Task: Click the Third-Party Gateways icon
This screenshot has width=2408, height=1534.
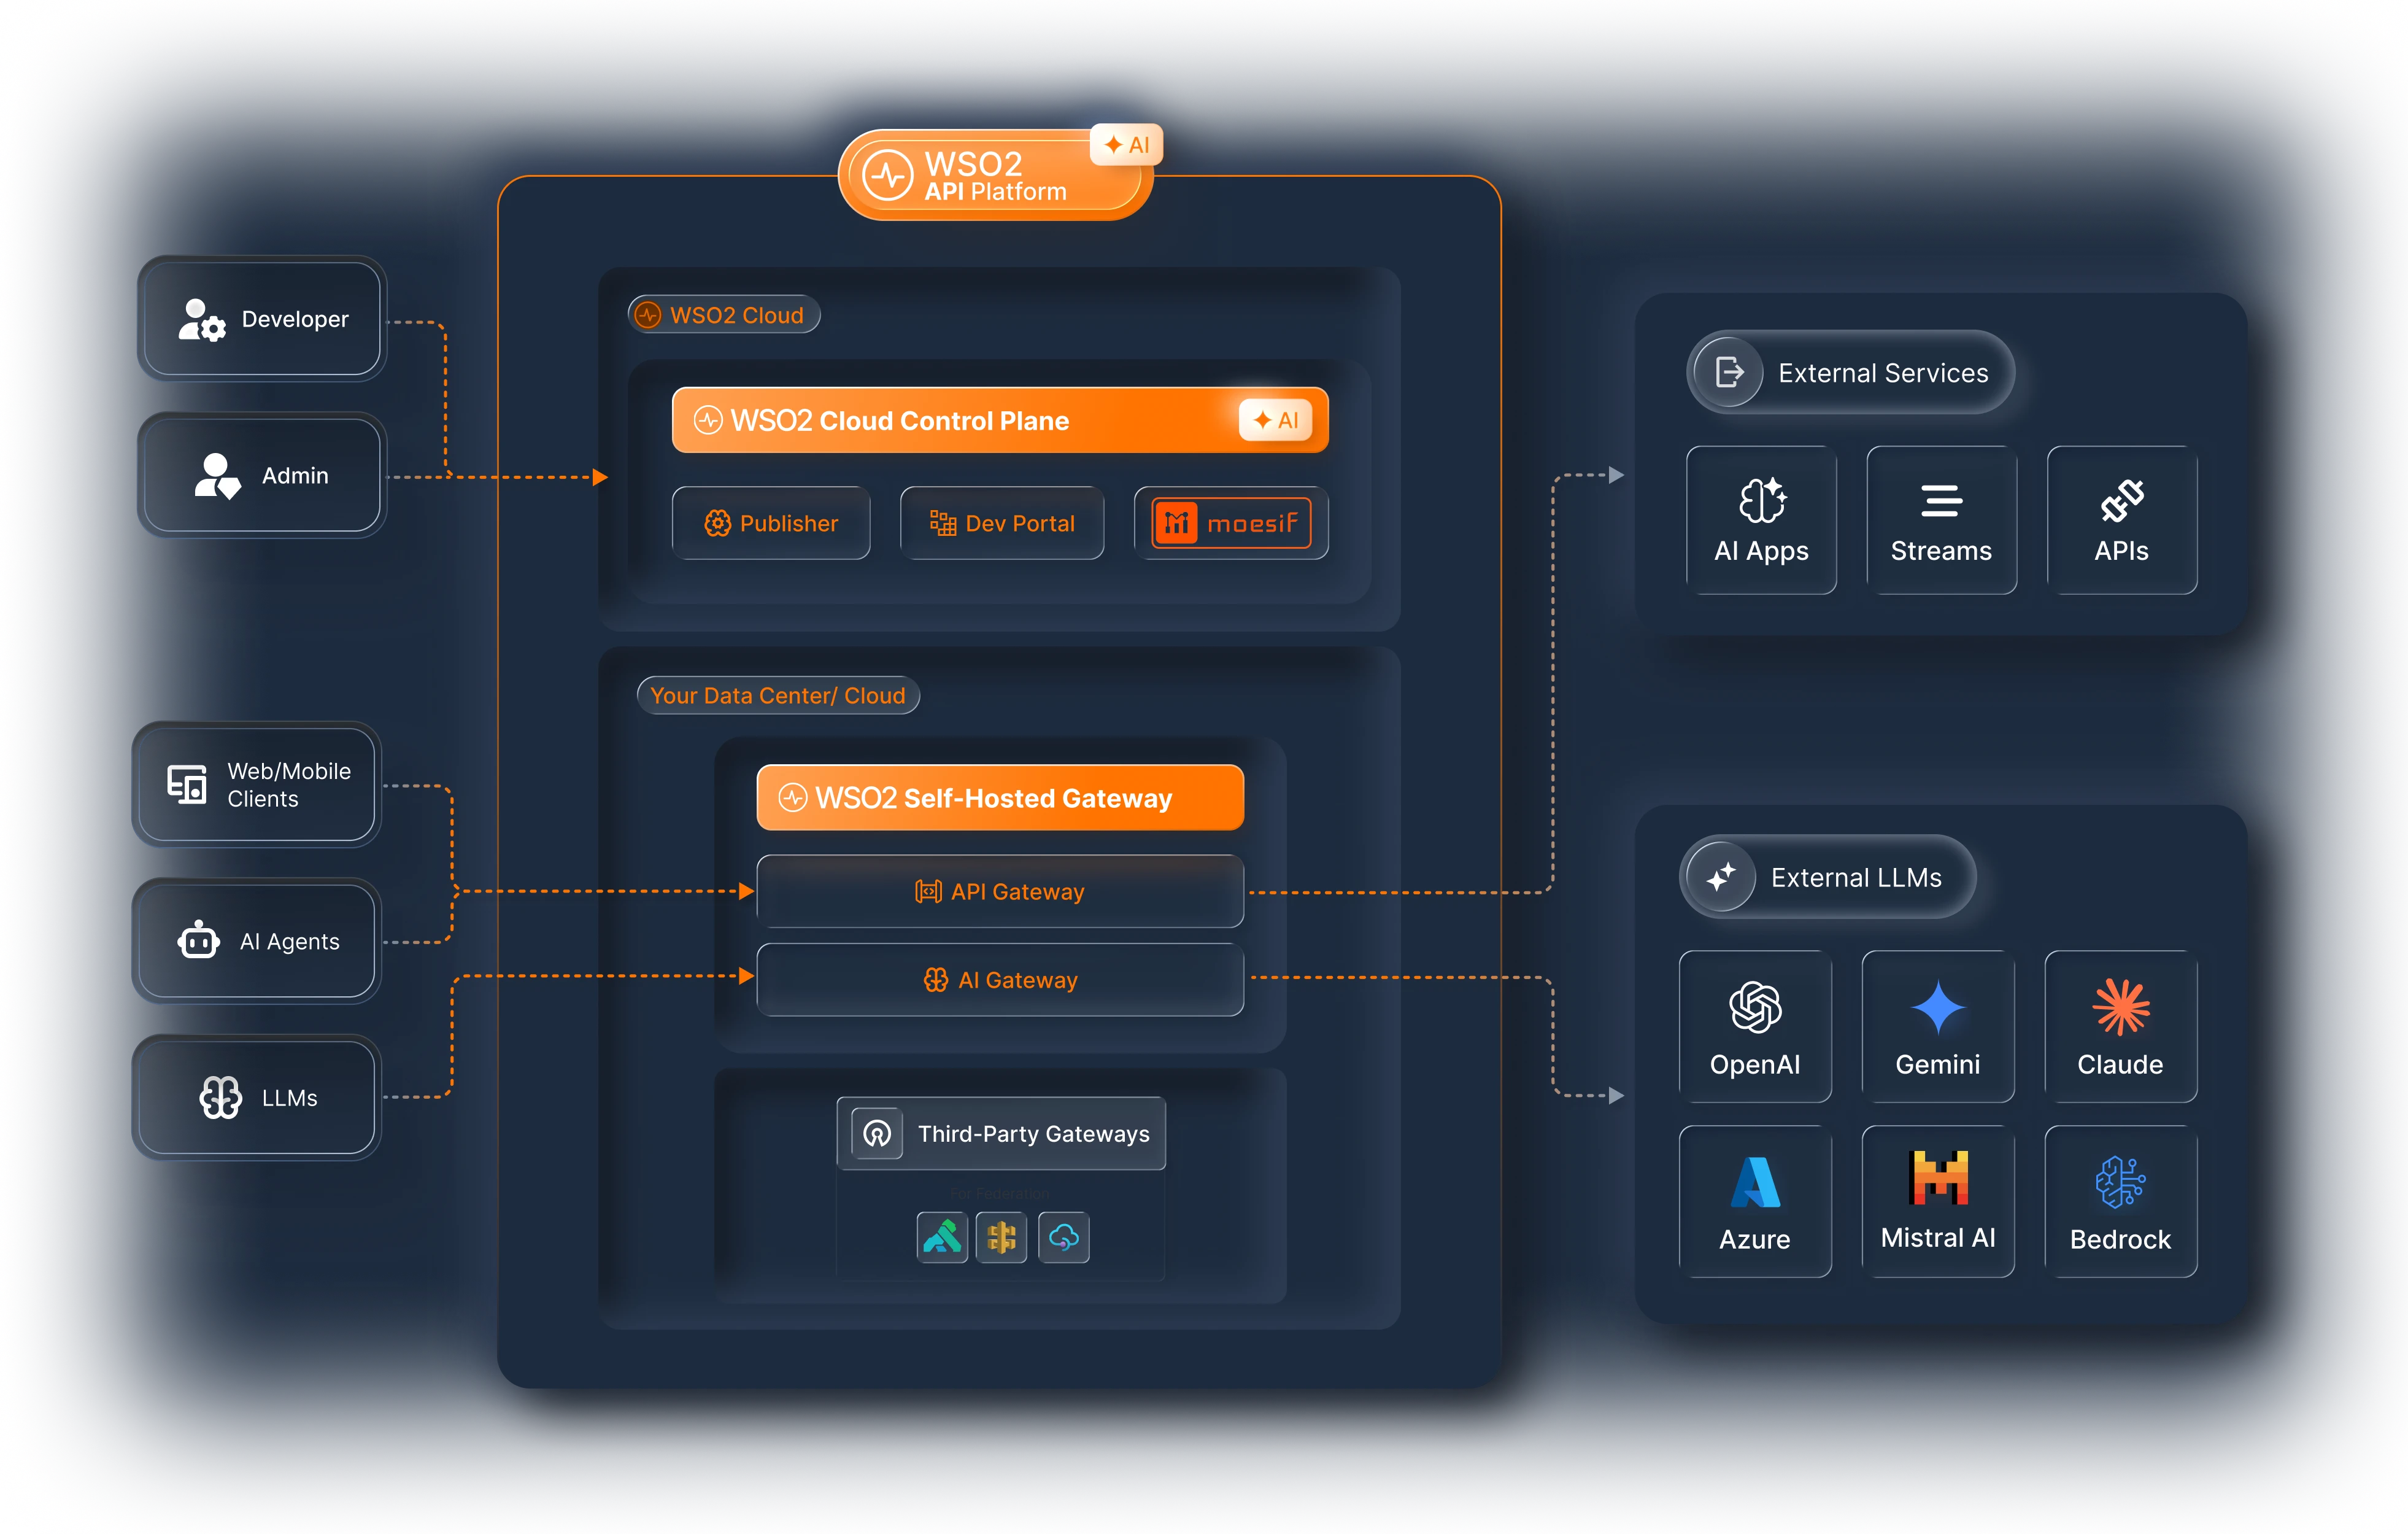Action: tap(877, 1133)
